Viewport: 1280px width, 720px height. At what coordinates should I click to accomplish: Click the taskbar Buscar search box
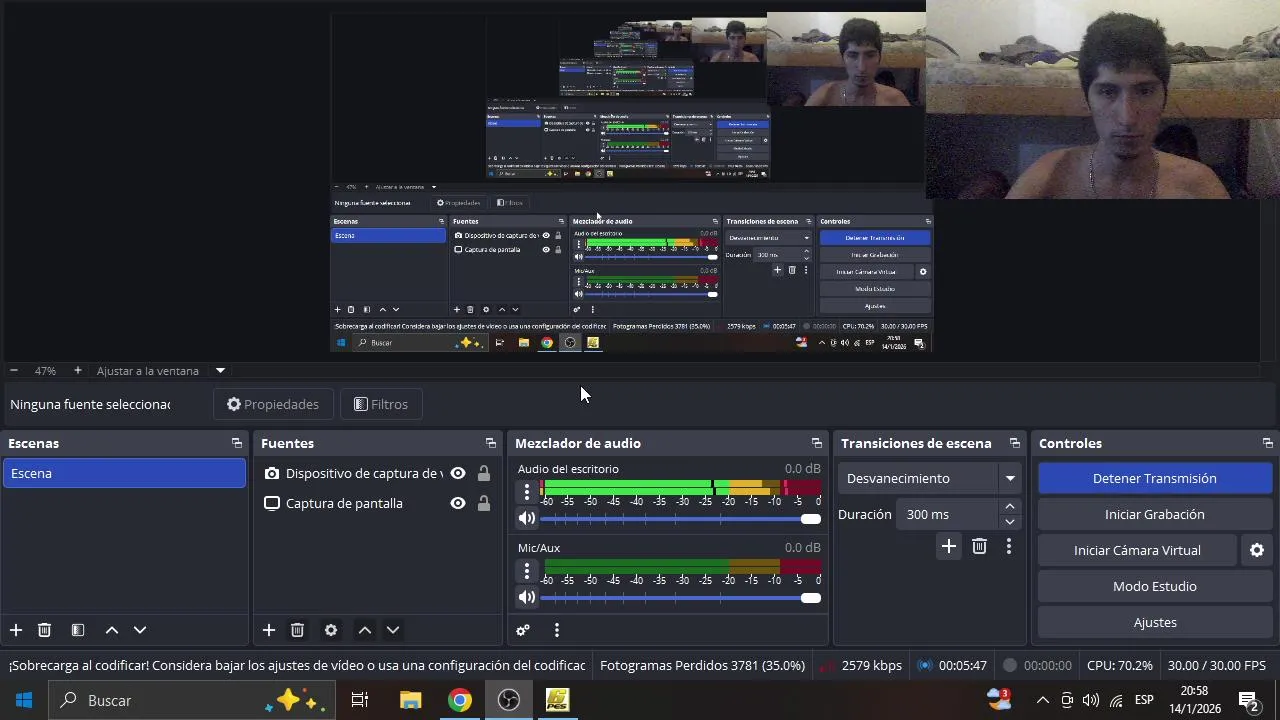coord(191,700)
